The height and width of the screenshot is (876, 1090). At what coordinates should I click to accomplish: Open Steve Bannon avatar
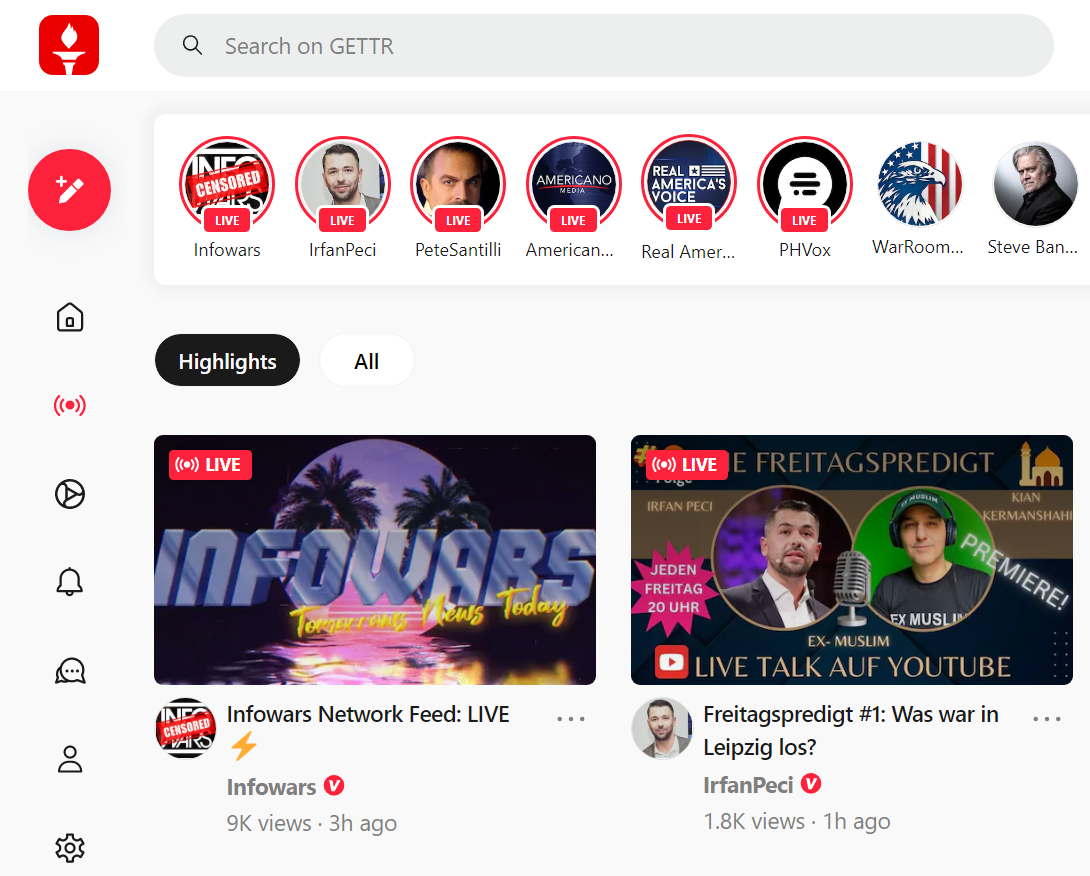1035,184
